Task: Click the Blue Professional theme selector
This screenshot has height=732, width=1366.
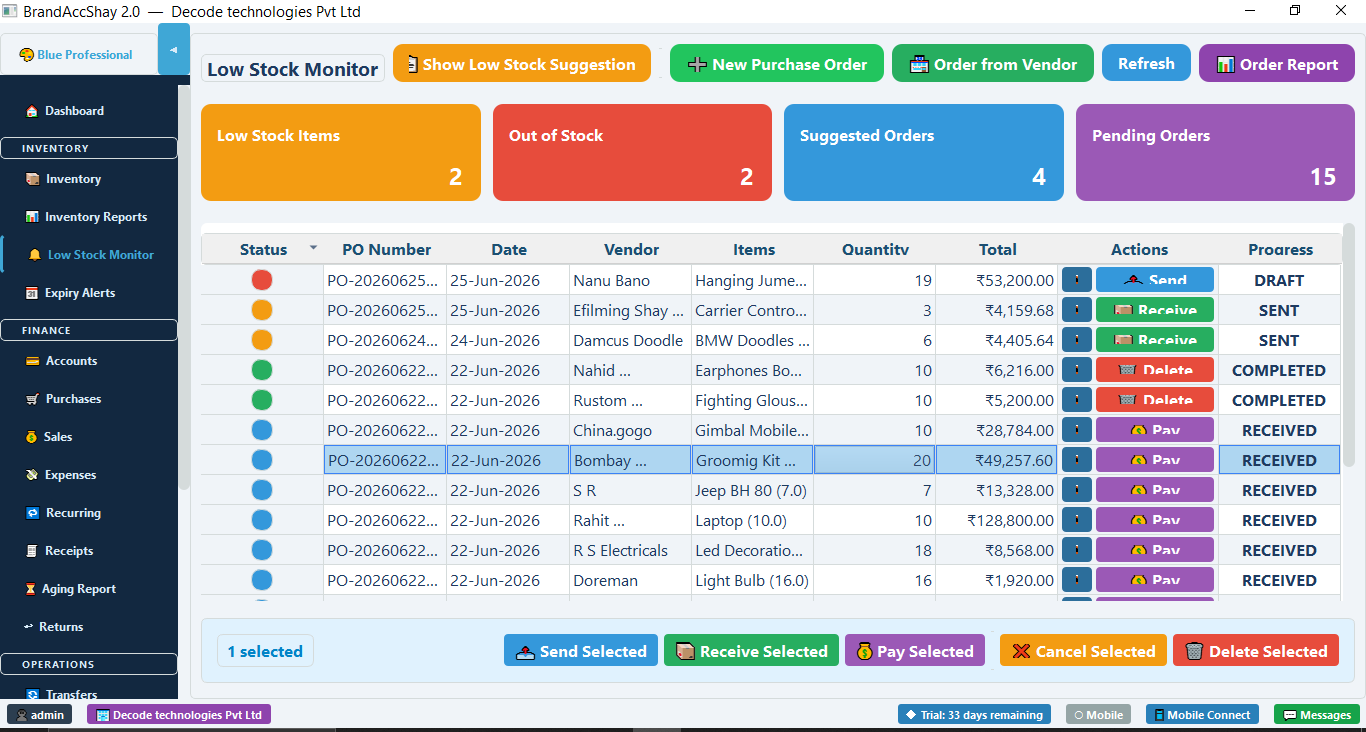Action: (x=76, y=55)
